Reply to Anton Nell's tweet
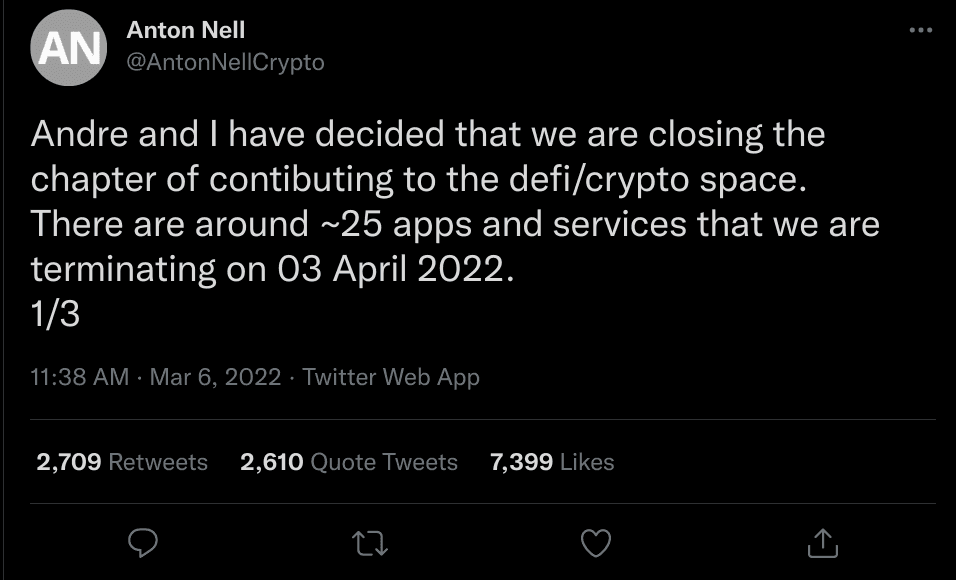Screen dimensions: 956x580 [145, 543]
